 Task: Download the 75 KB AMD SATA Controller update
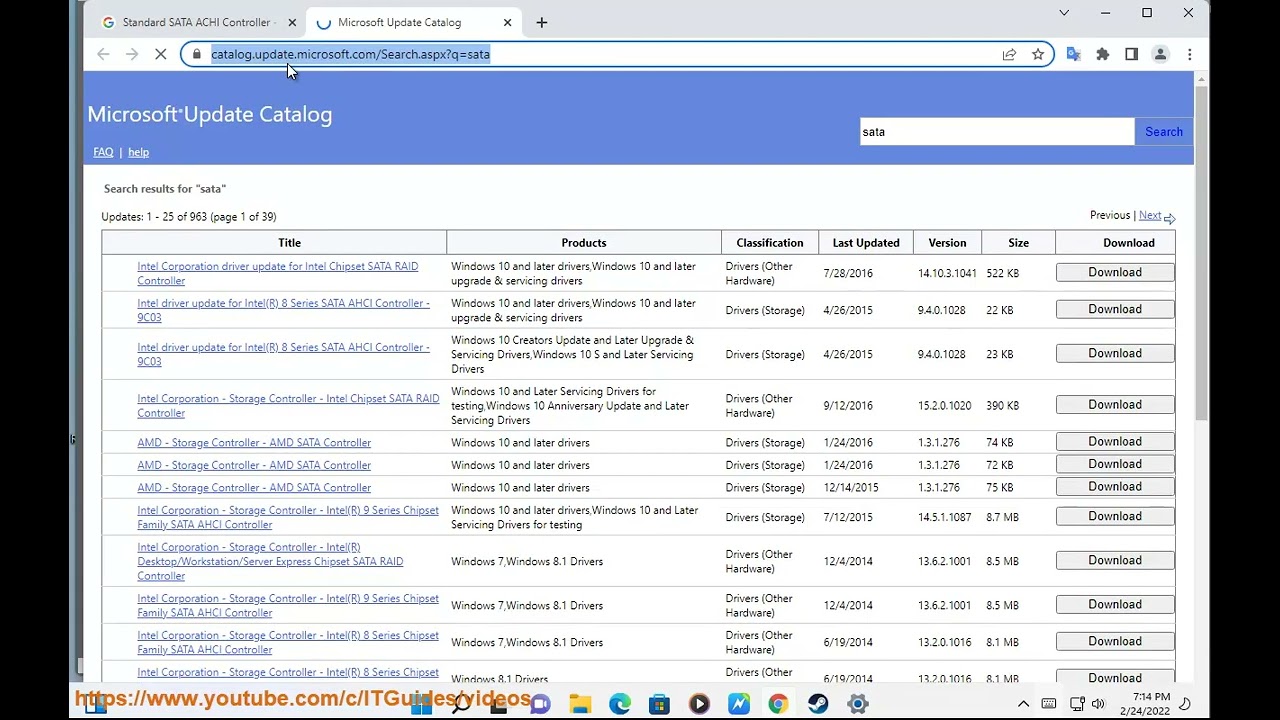click(1115, 487)
